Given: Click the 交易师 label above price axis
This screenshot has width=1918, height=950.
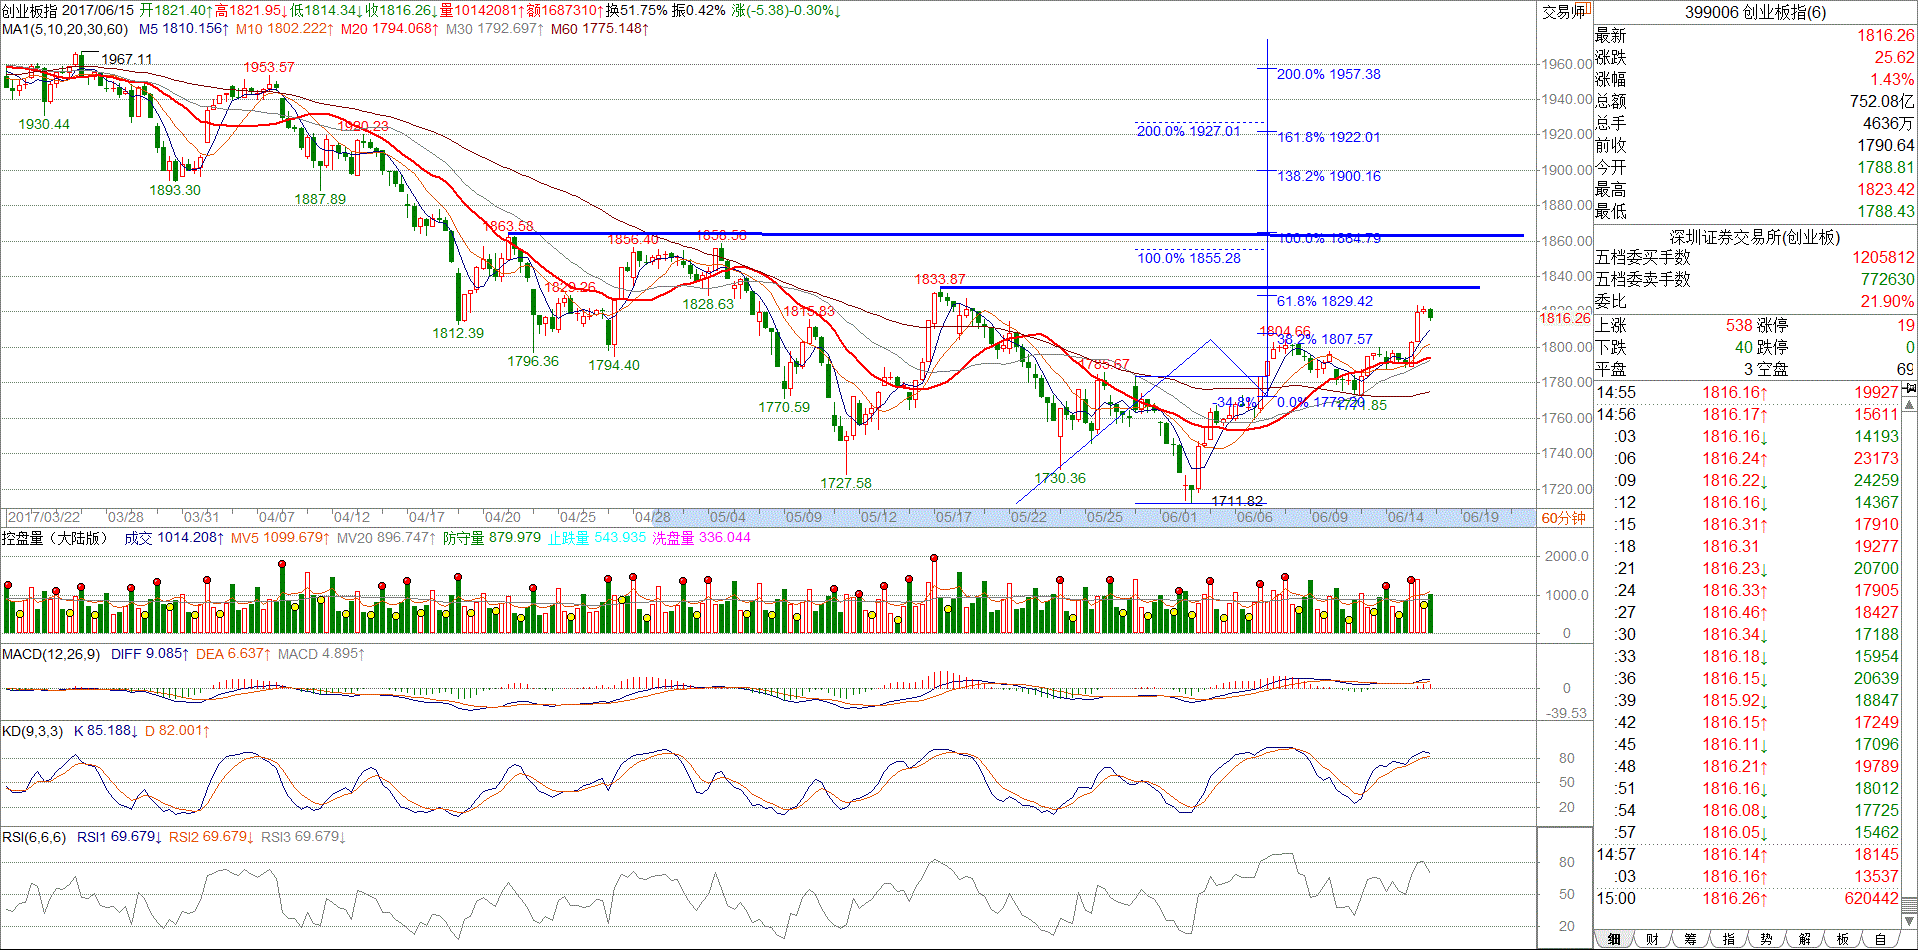Looking at the screenshot, I should 1564,11.
